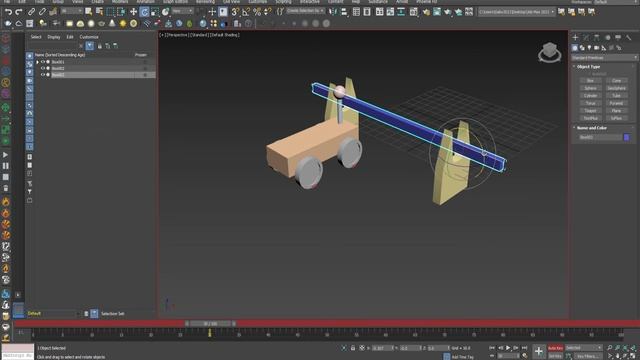Click the Cylinder primitive button
The width and height of the screenshot is (640, 360).
click(590, 96)
